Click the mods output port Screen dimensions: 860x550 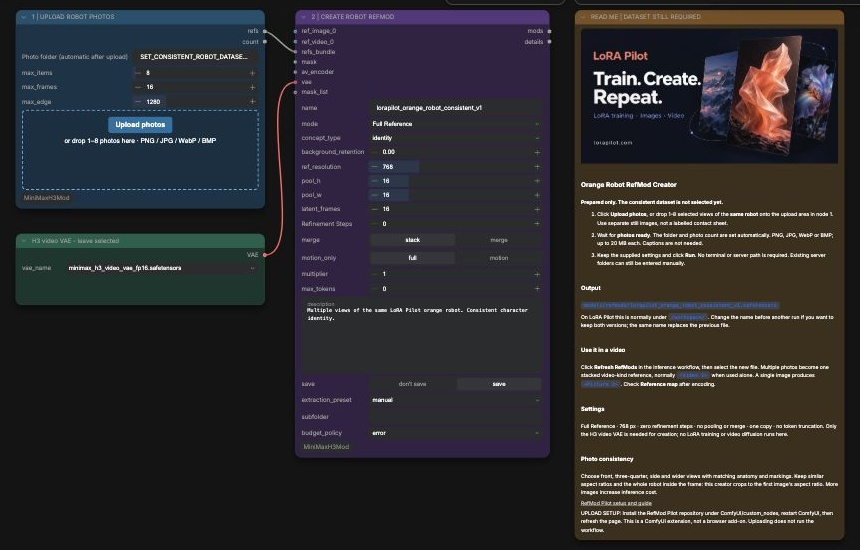click(x=550, y=31)
